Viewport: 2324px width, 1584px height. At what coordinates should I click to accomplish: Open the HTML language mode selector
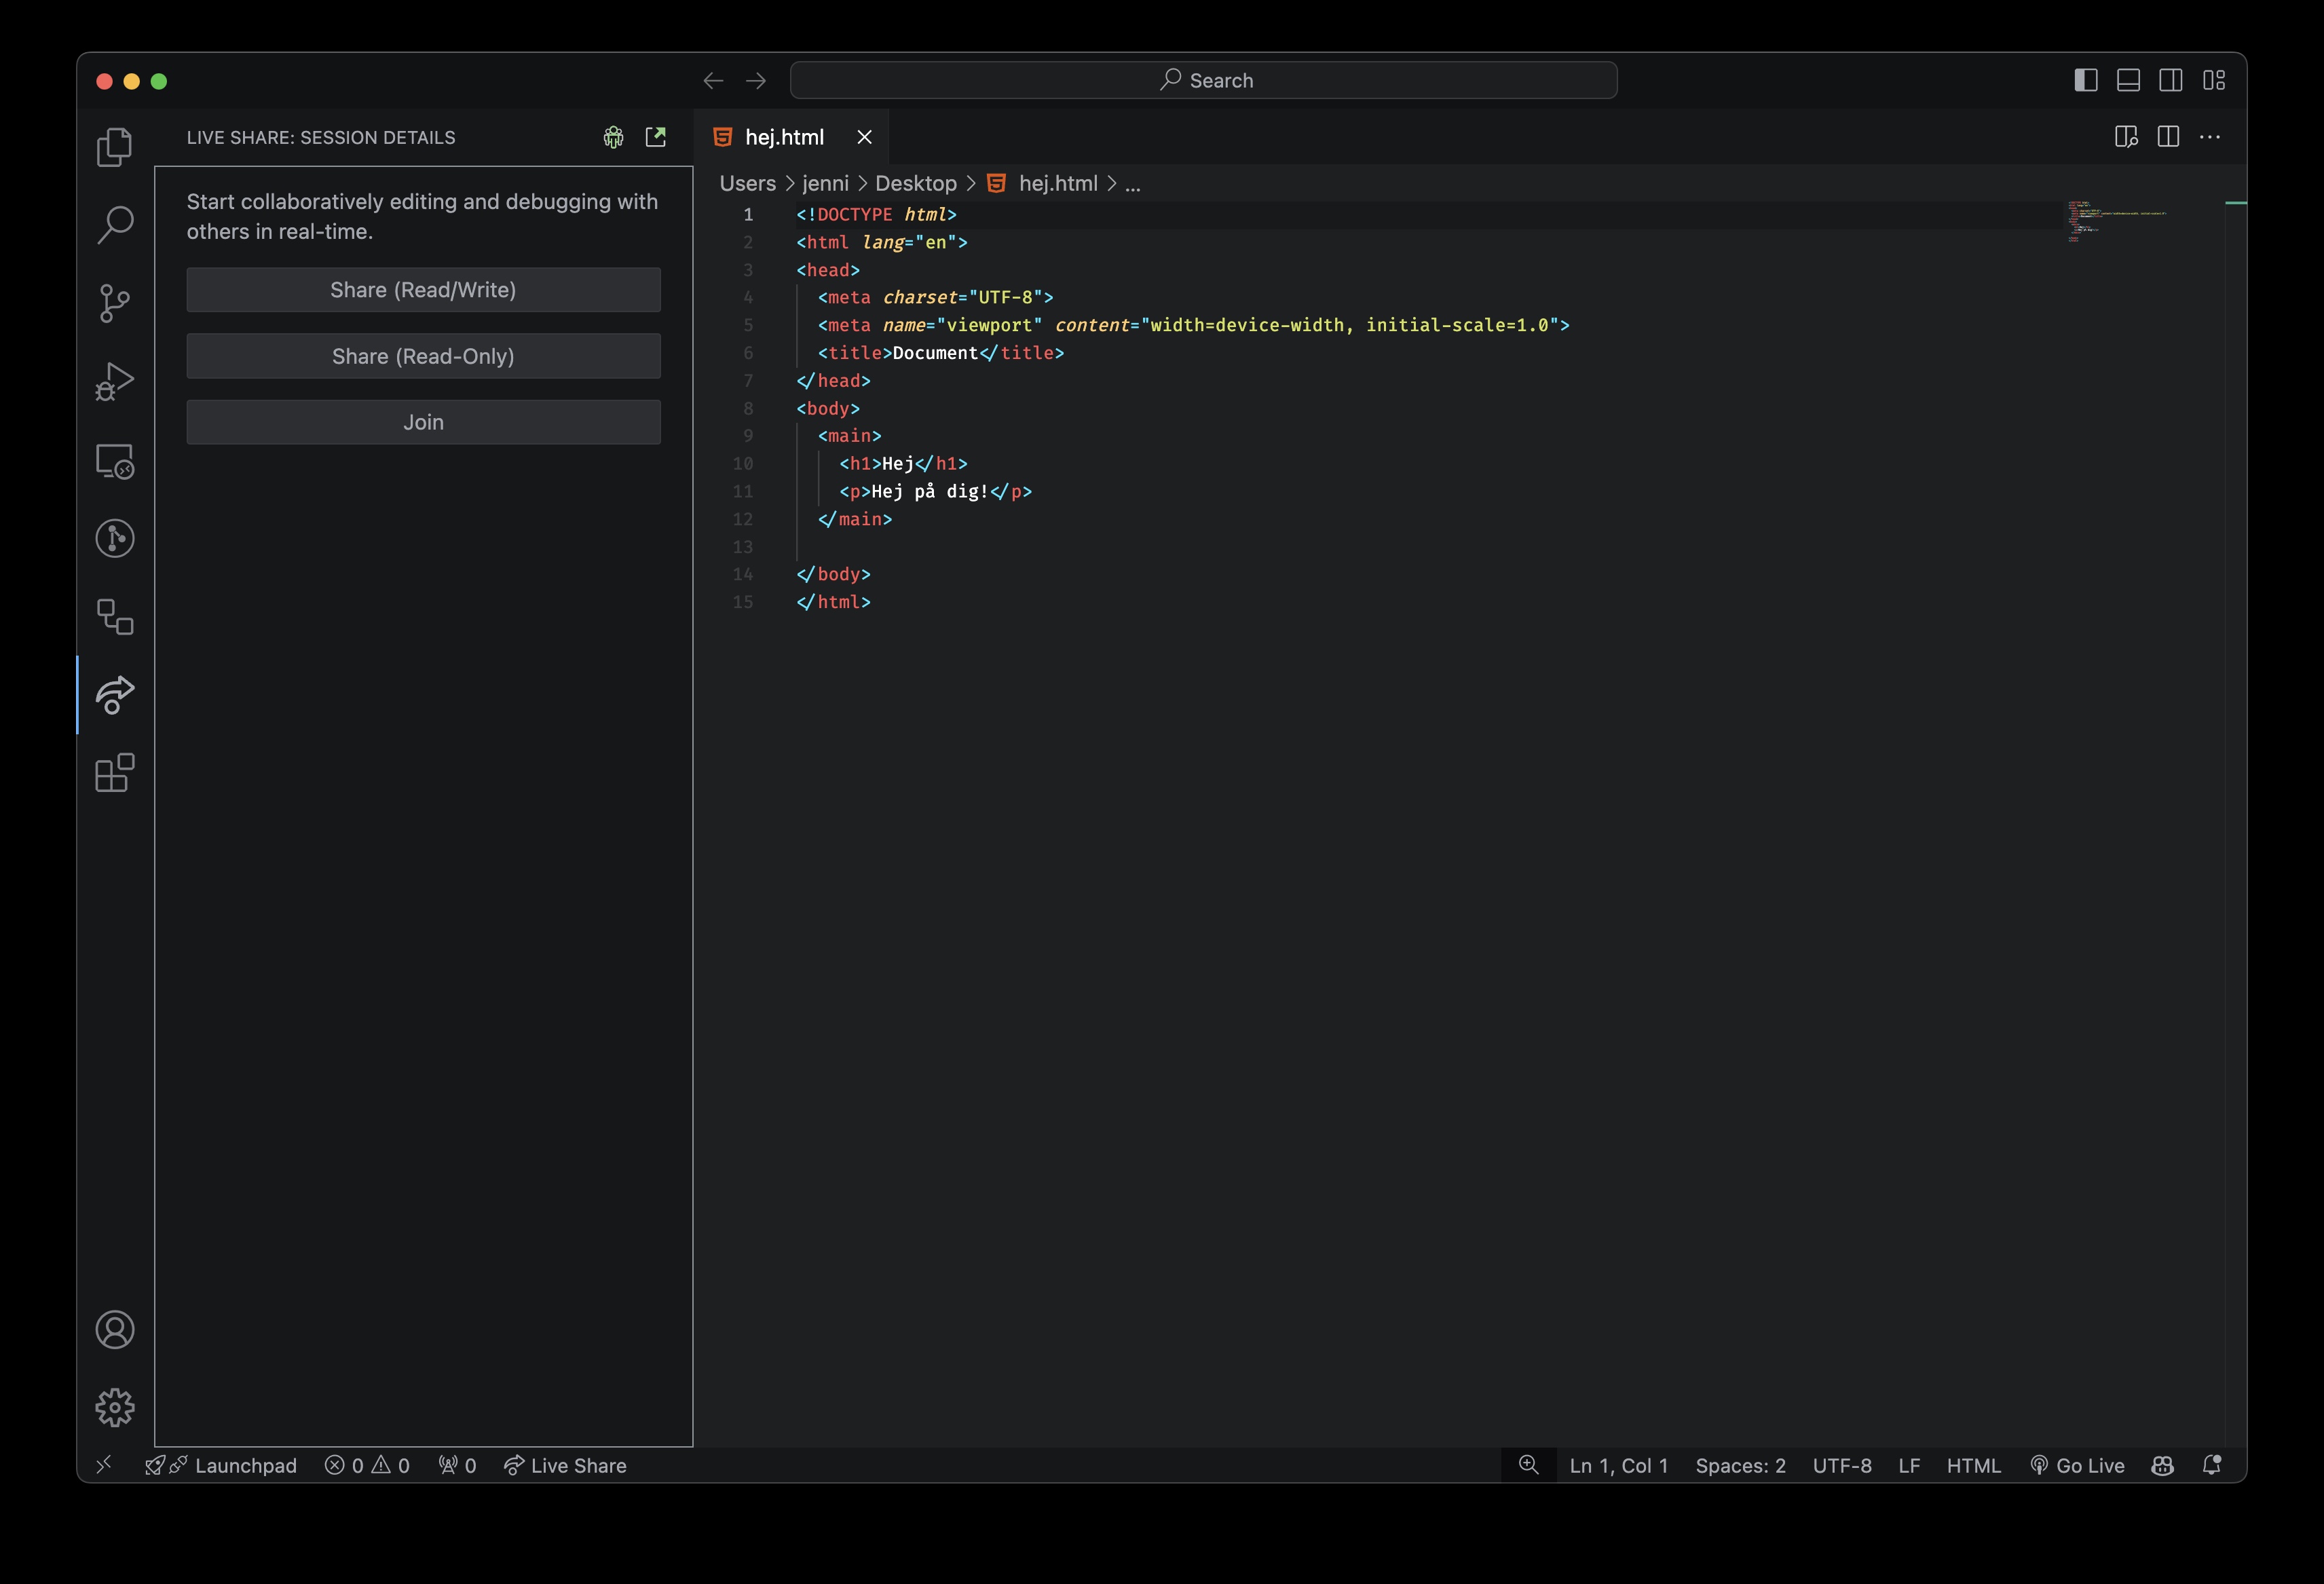coord(1973,1465)
